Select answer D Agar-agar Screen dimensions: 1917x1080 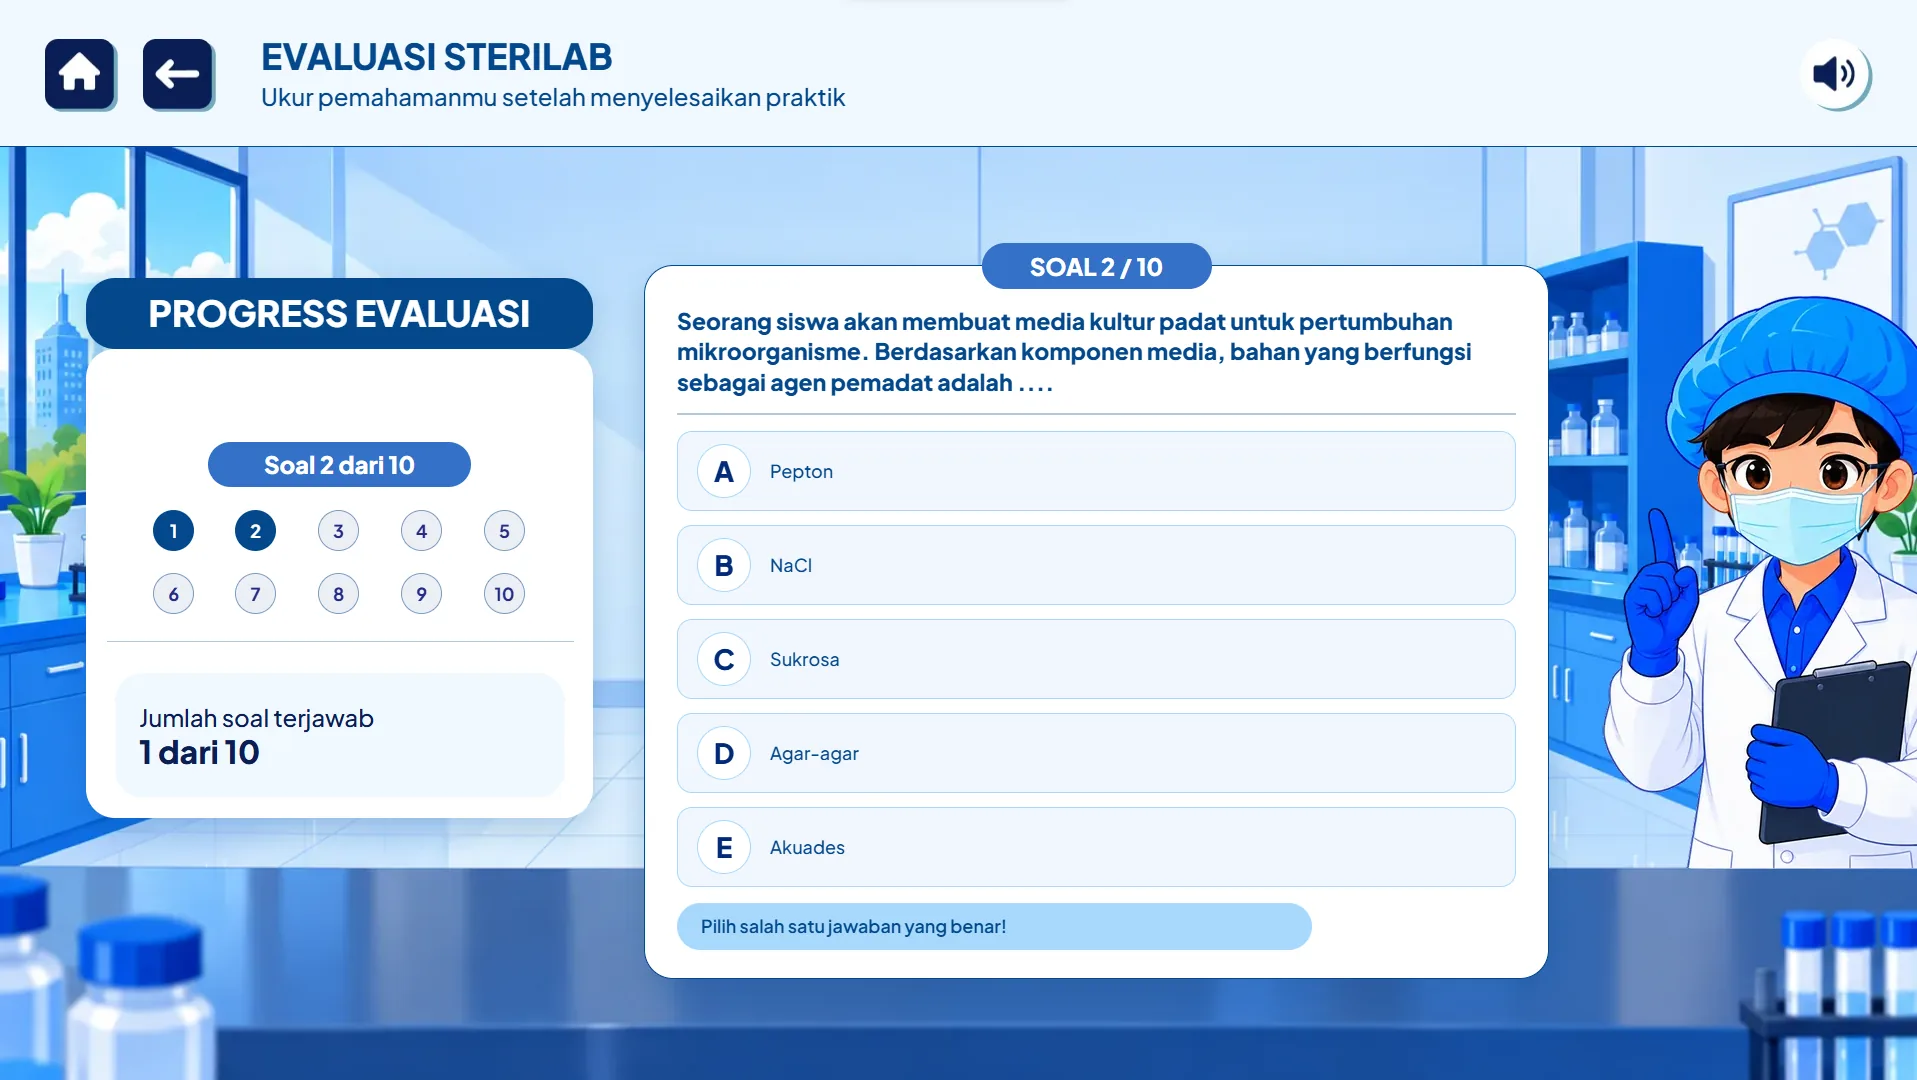1096,753
